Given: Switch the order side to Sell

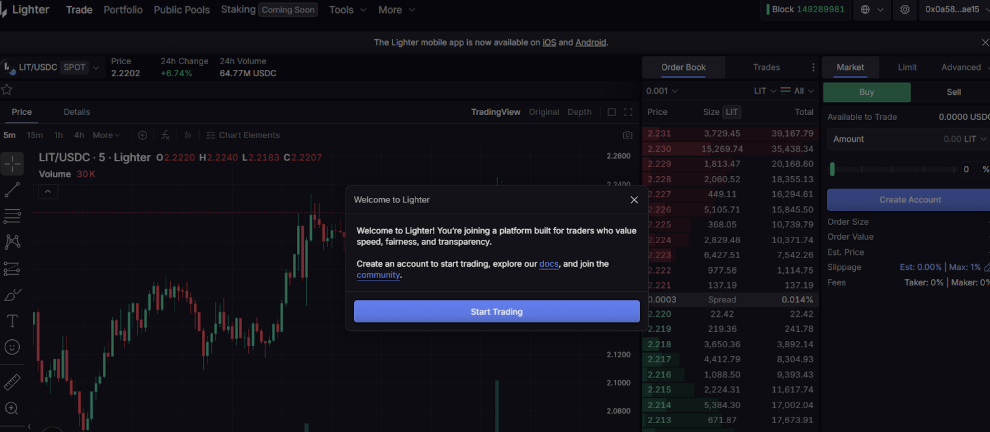Looking at the screenshot, I should tap(953, 92).
